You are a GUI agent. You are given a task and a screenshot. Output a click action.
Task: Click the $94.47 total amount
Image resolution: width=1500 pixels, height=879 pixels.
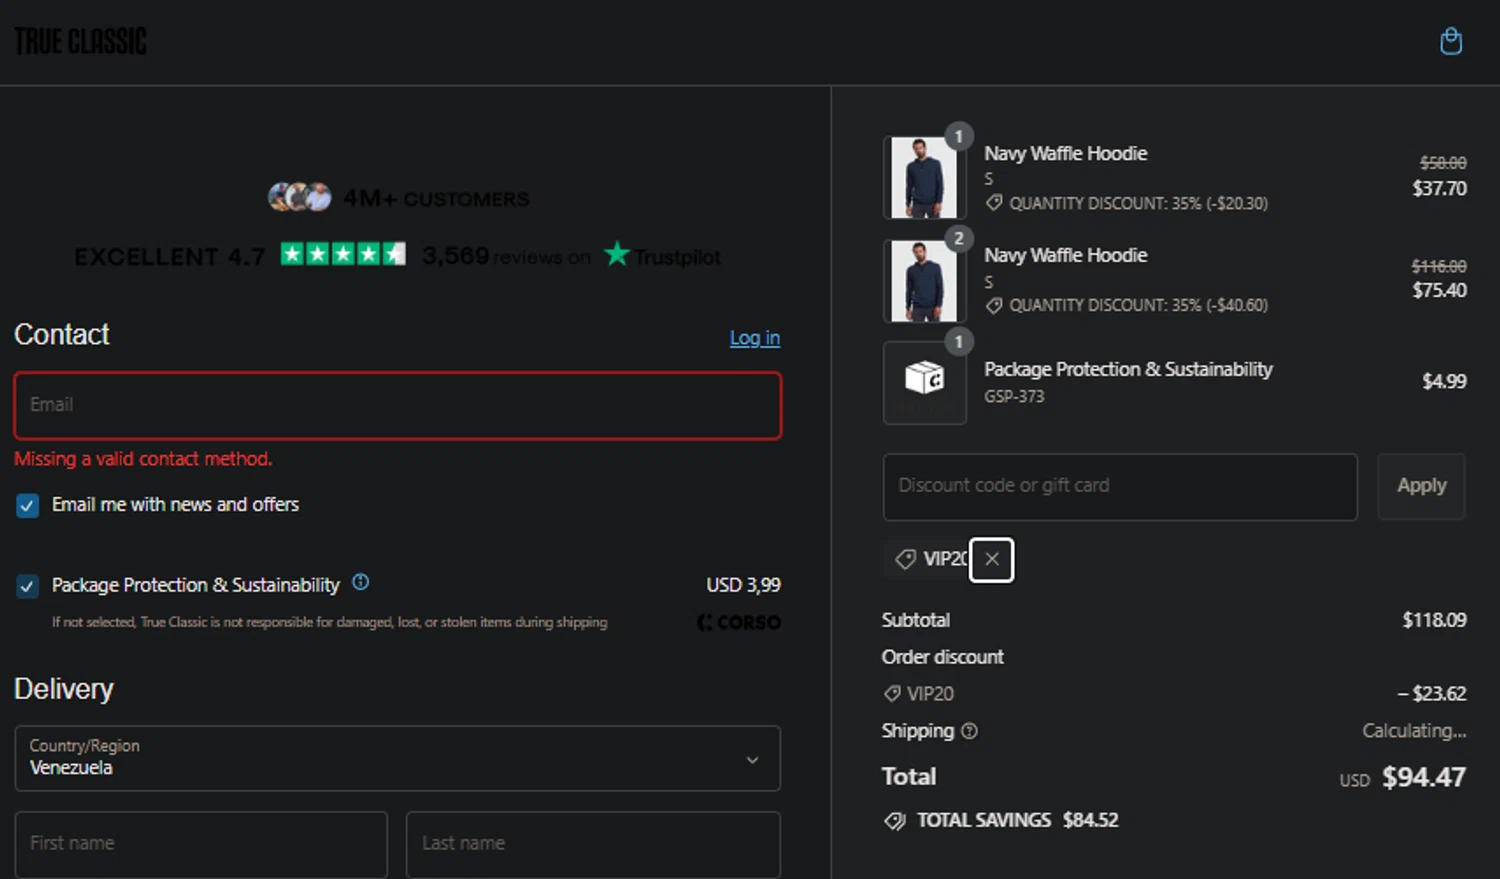point(1424,778)
